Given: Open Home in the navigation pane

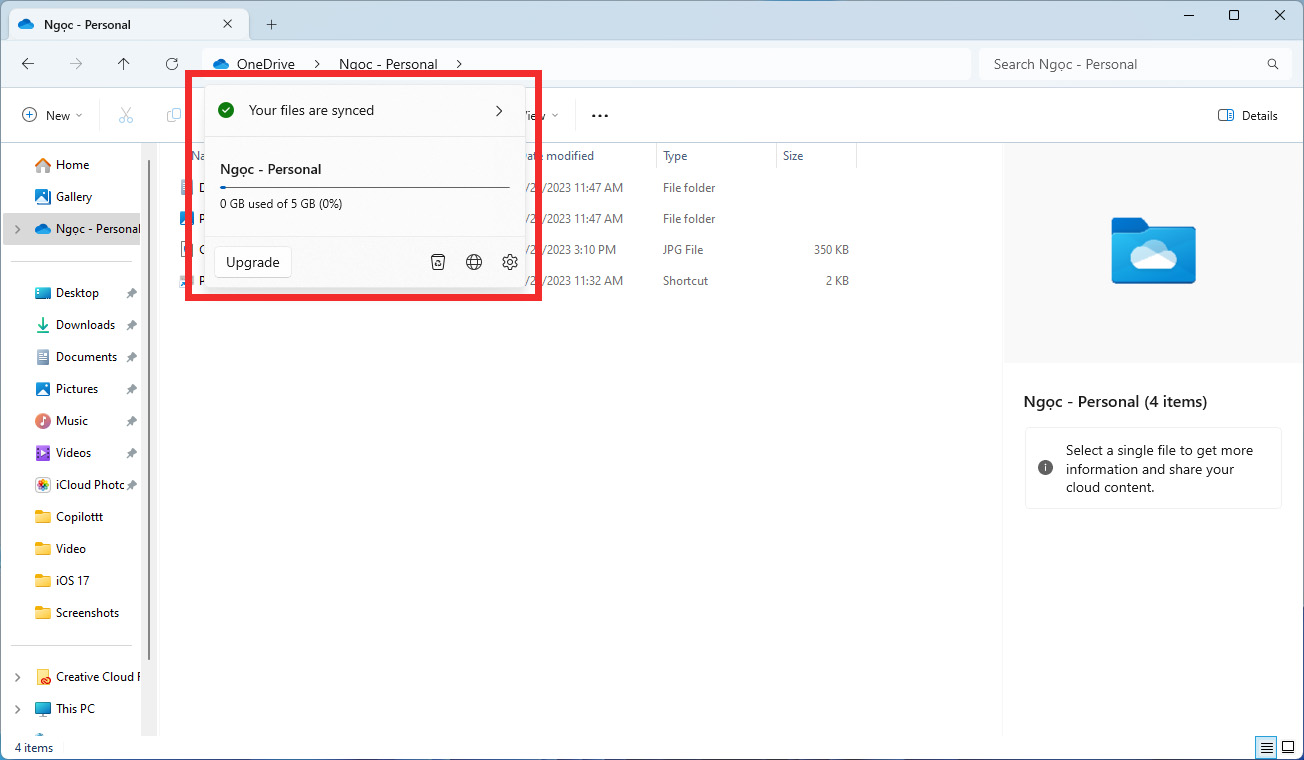Looking at the screenshot, I should coord(72,165).
